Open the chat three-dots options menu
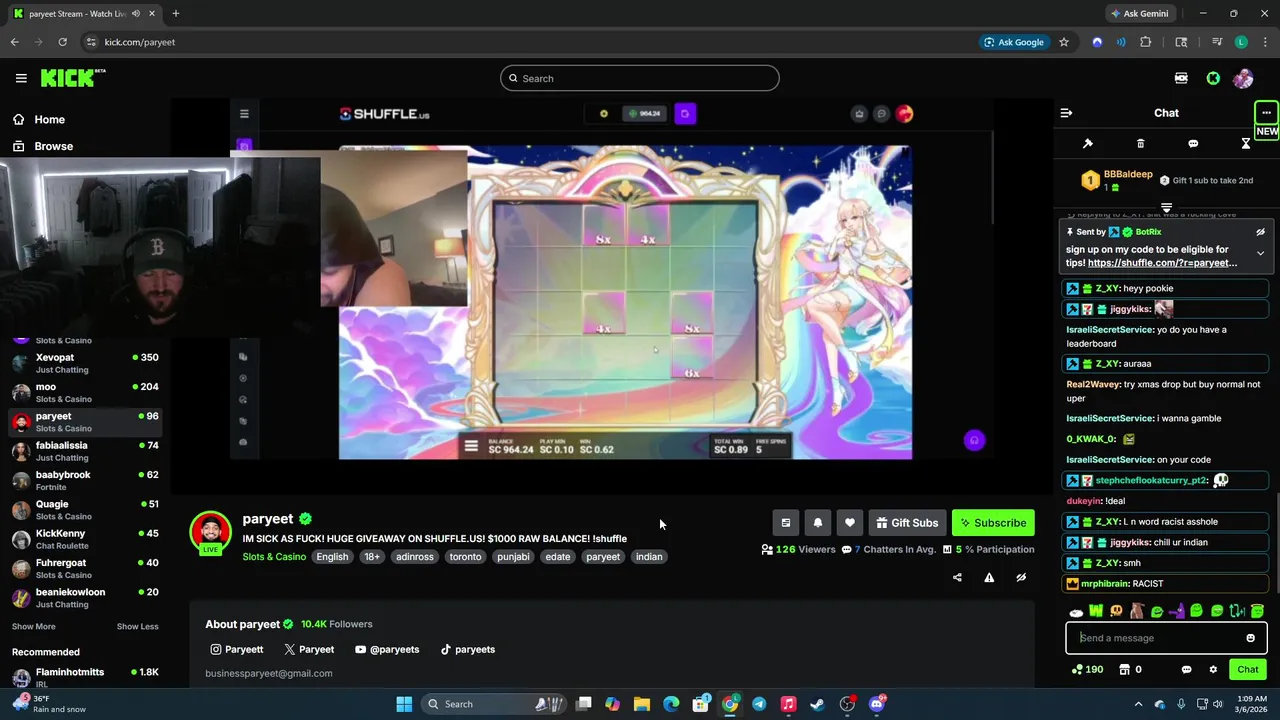 [1266, 112]
